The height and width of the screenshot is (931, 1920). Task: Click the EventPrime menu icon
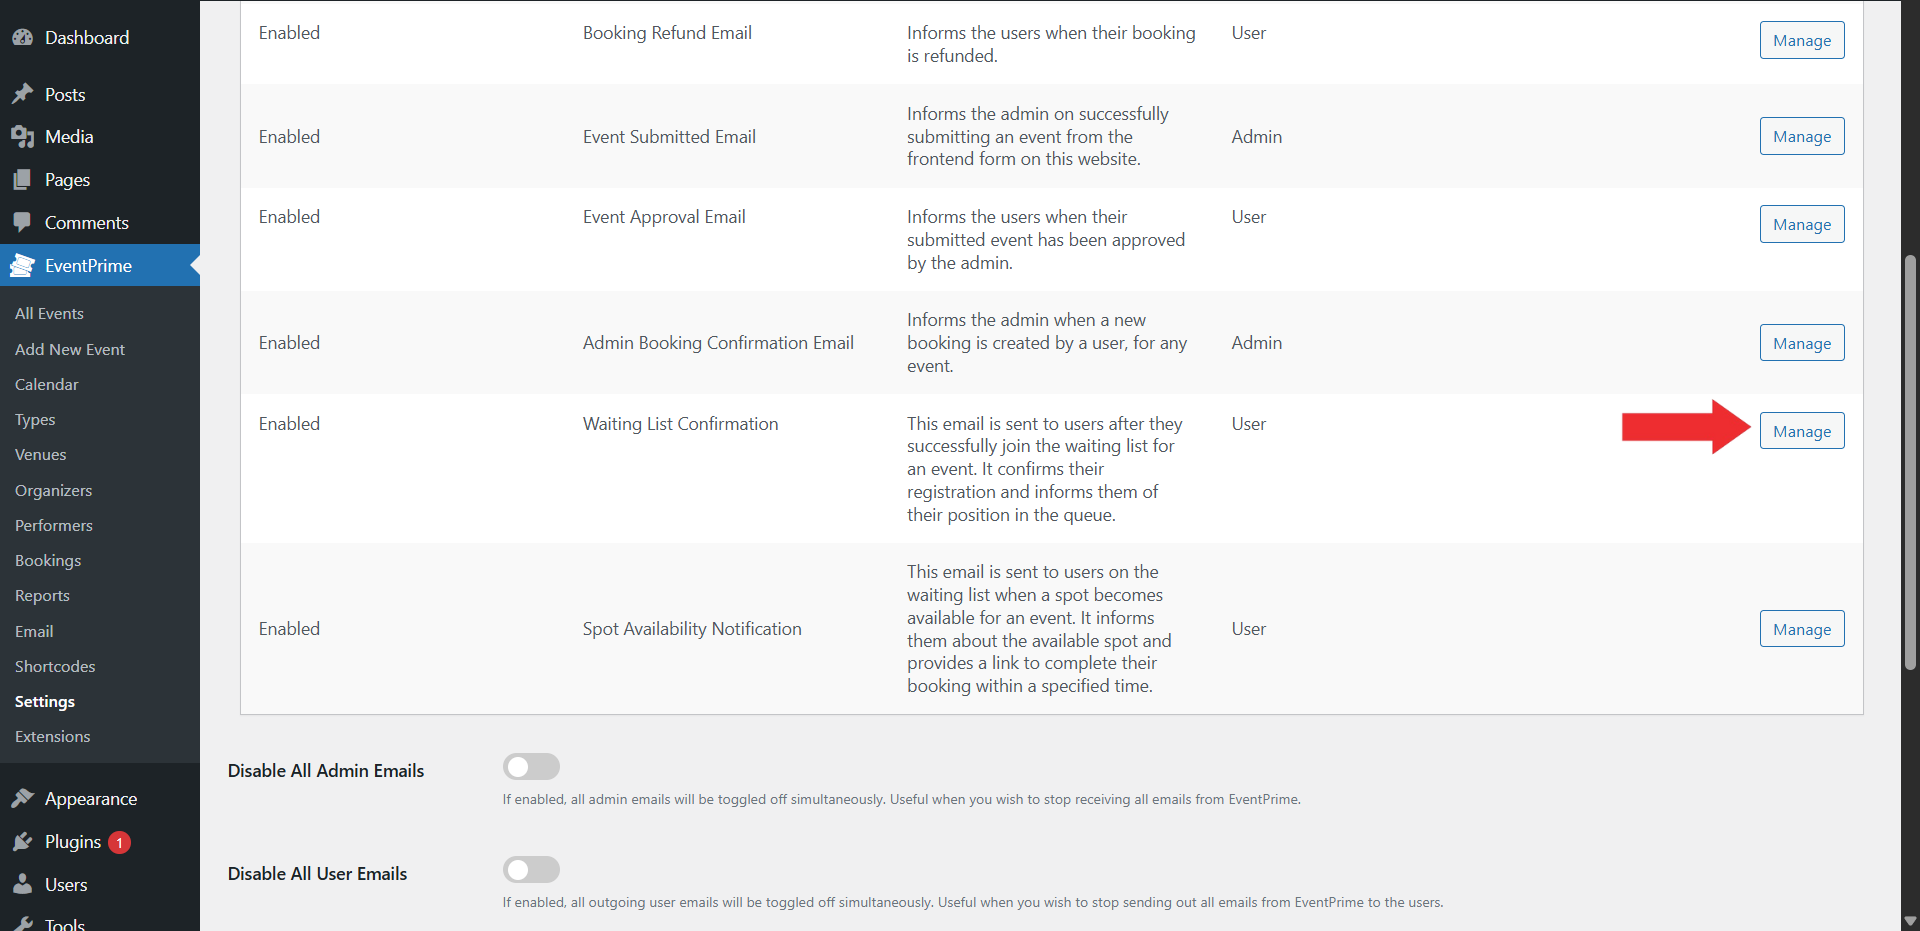(x=23, y=266)
